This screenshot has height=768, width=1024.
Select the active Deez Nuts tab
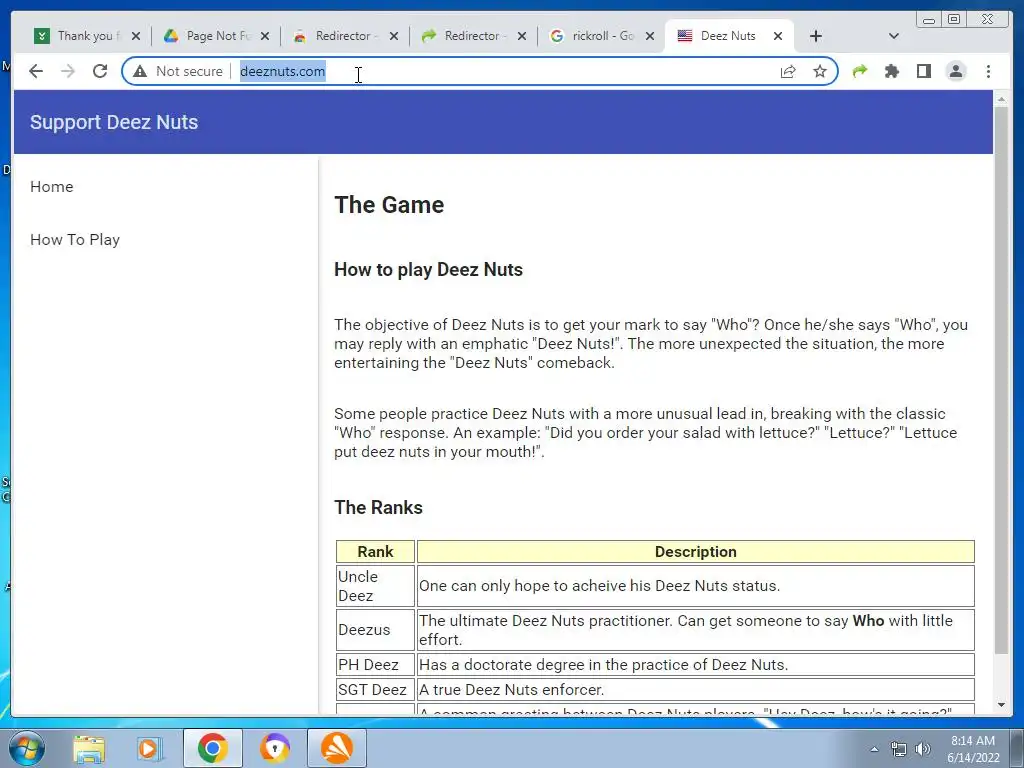coord(727,36)
